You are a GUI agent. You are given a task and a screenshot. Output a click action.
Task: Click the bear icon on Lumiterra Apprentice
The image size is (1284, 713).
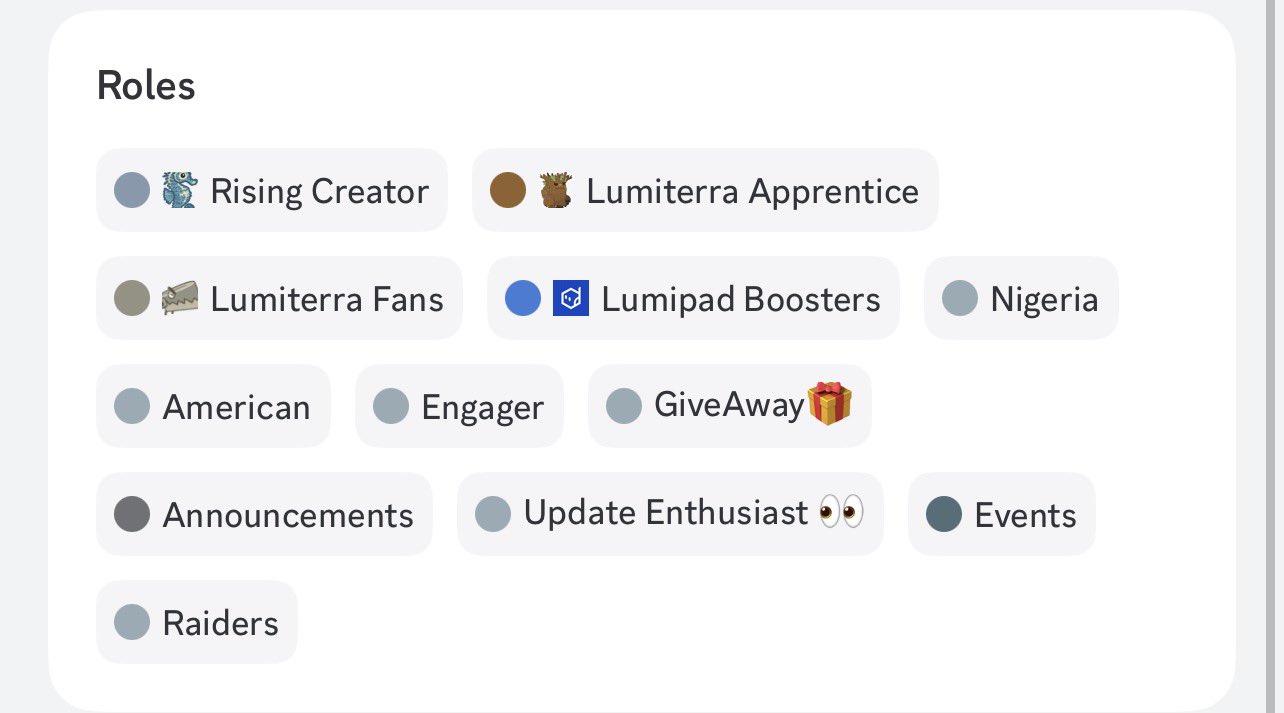click(x=556, y=190)
